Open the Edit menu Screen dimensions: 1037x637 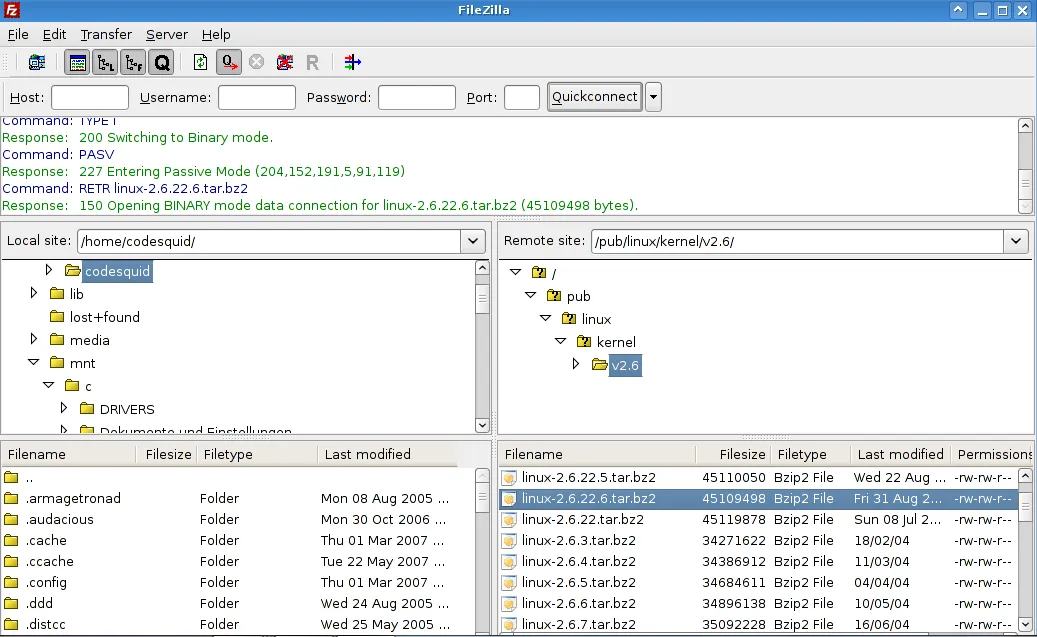(x=54, y=34)
